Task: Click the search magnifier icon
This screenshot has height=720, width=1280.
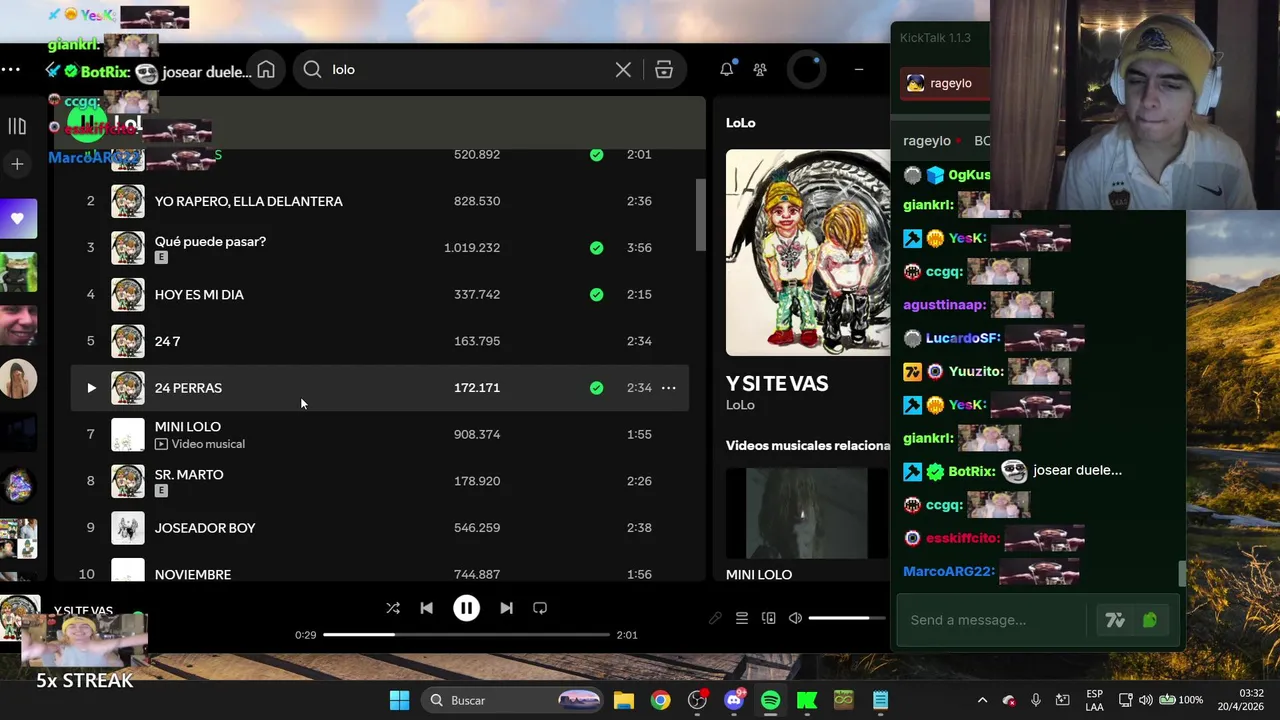Action: pyautogui.click(x=312, y=69)
